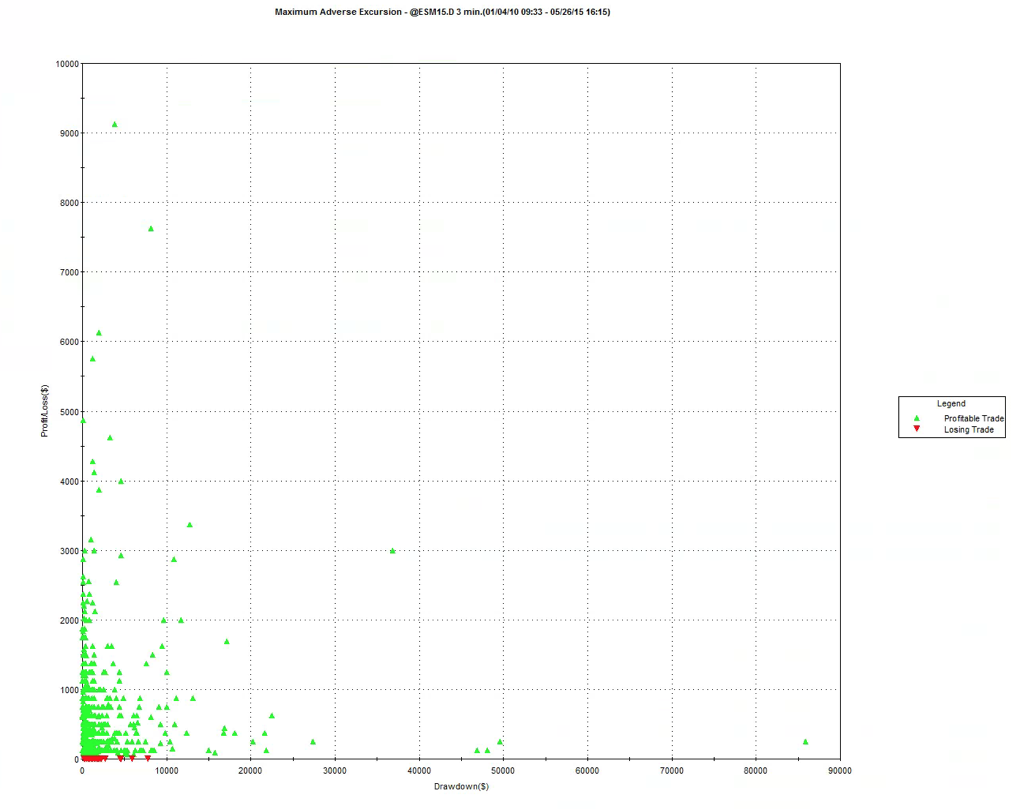The height and width of the screenshot is (809, 1011).
Task: Click the 40000 tick on the drawdown axis
Action: point(419,770)
